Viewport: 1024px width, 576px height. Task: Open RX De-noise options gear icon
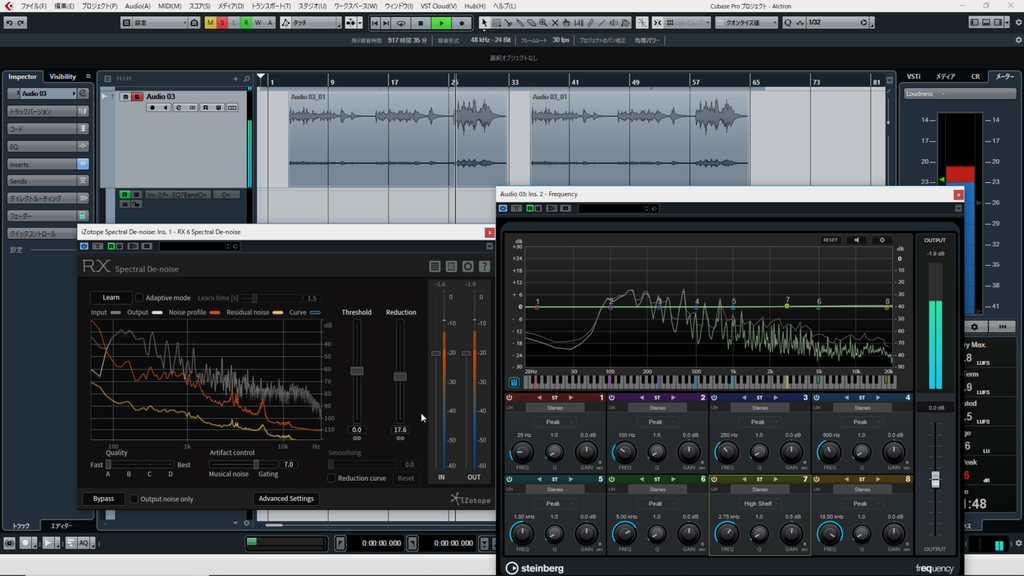coord(468,266)
